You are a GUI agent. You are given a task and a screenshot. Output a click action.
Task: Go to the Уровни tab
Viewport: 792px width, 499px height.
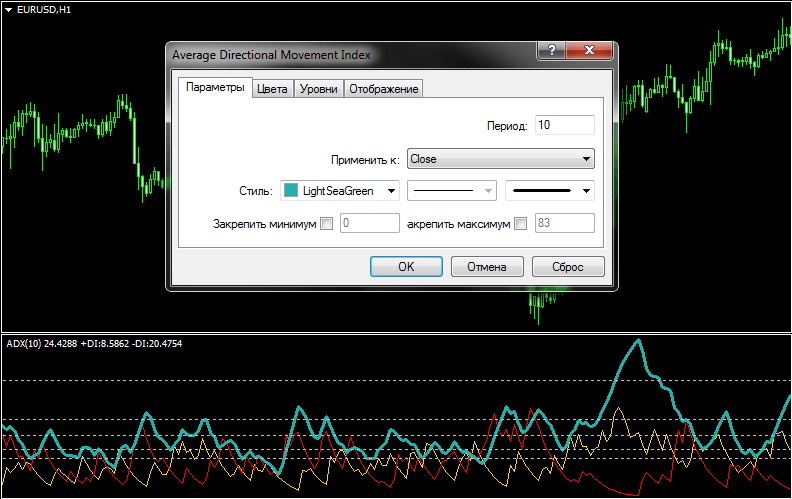click(x=318, y=89)
